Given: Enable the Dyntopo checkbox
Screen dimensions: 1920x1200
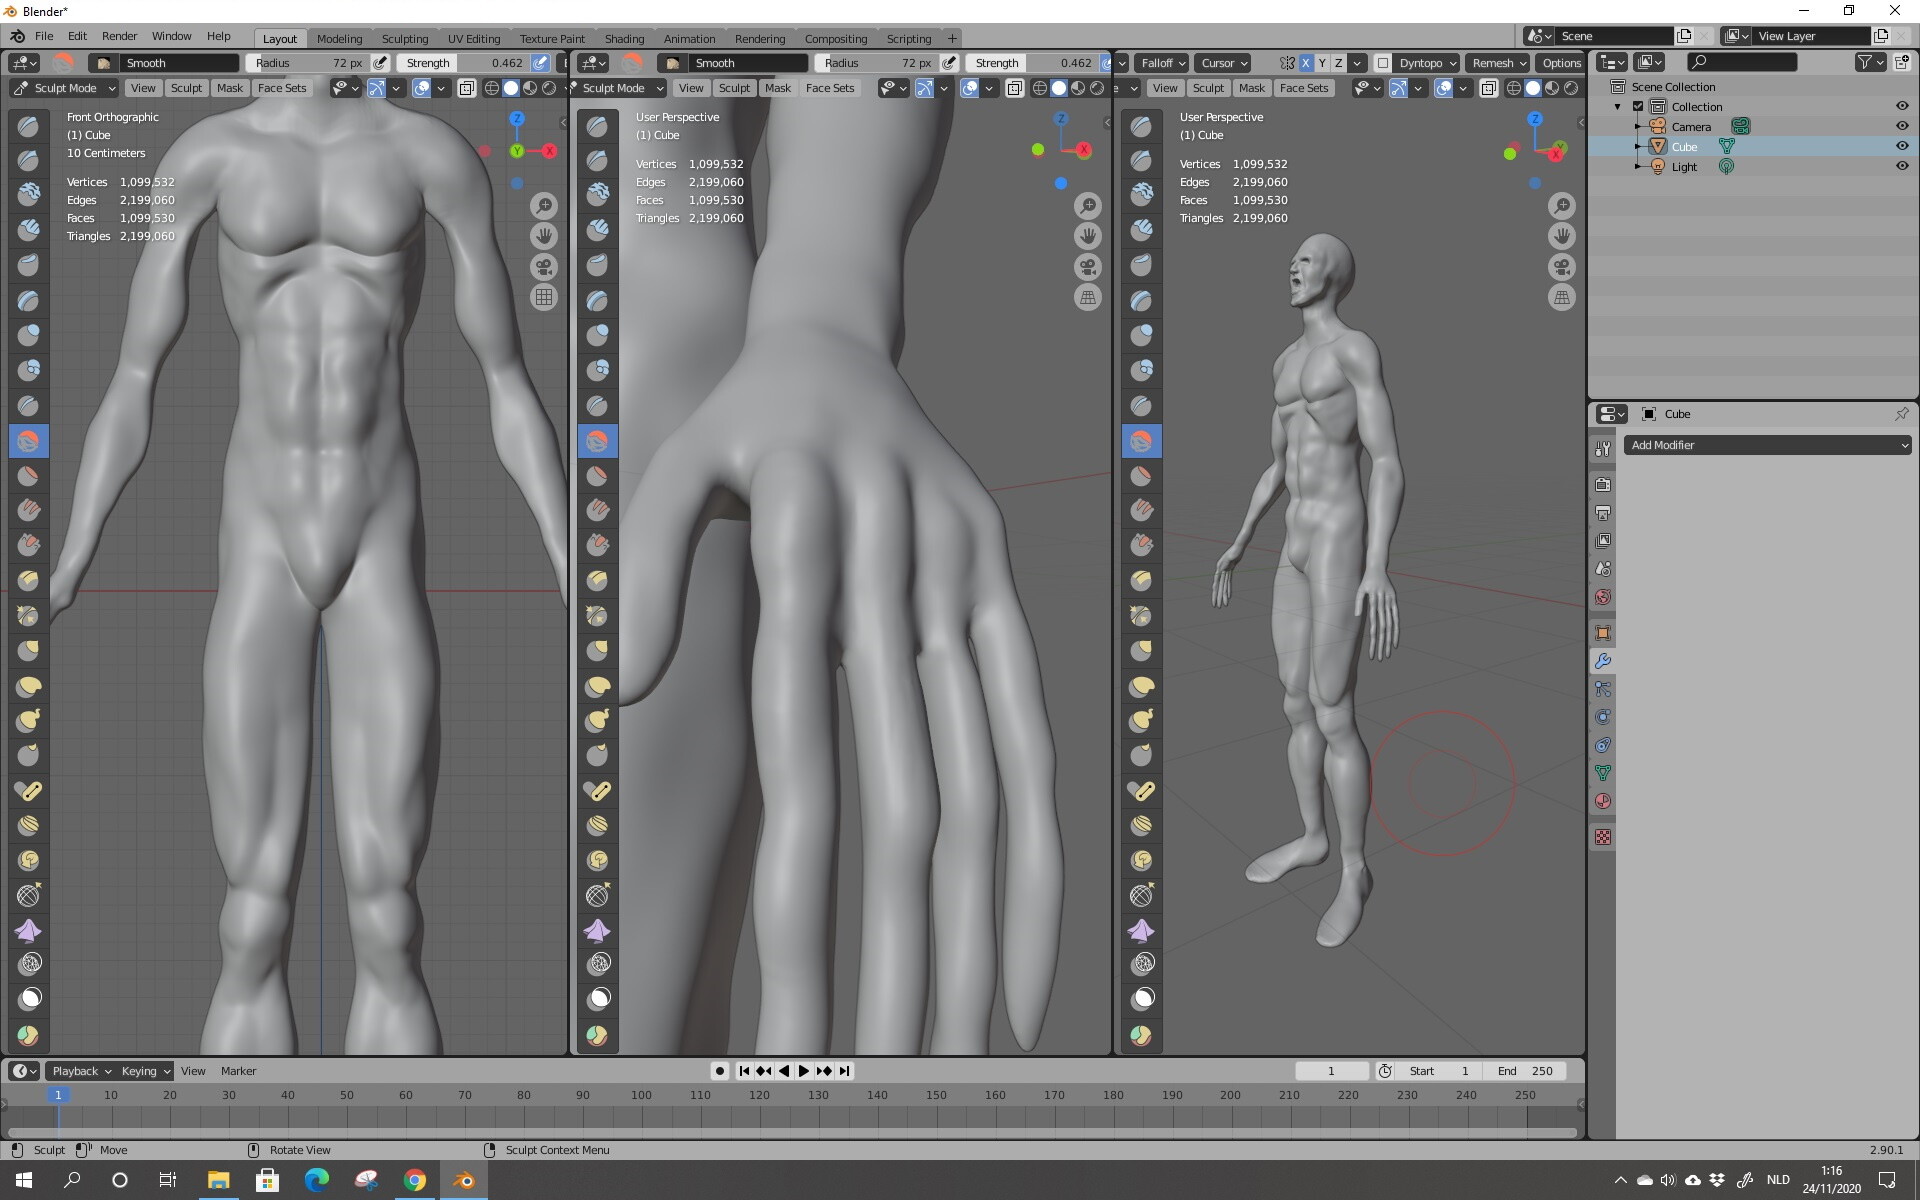Looking at the screenshot, I should (1383, 63).
